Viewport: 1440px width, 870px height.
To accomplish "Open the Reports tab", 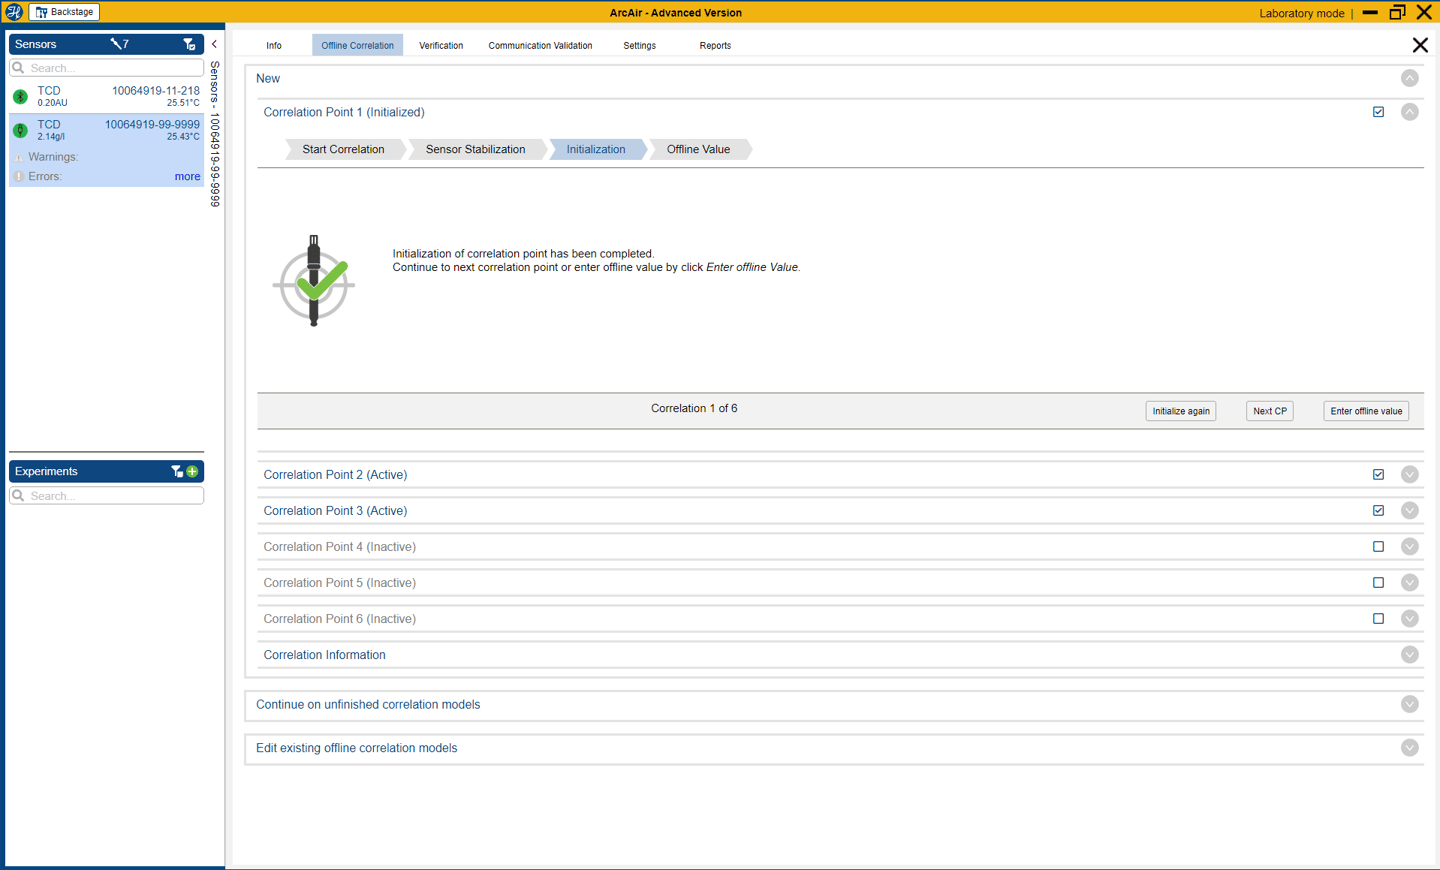I will coord(715,45).
